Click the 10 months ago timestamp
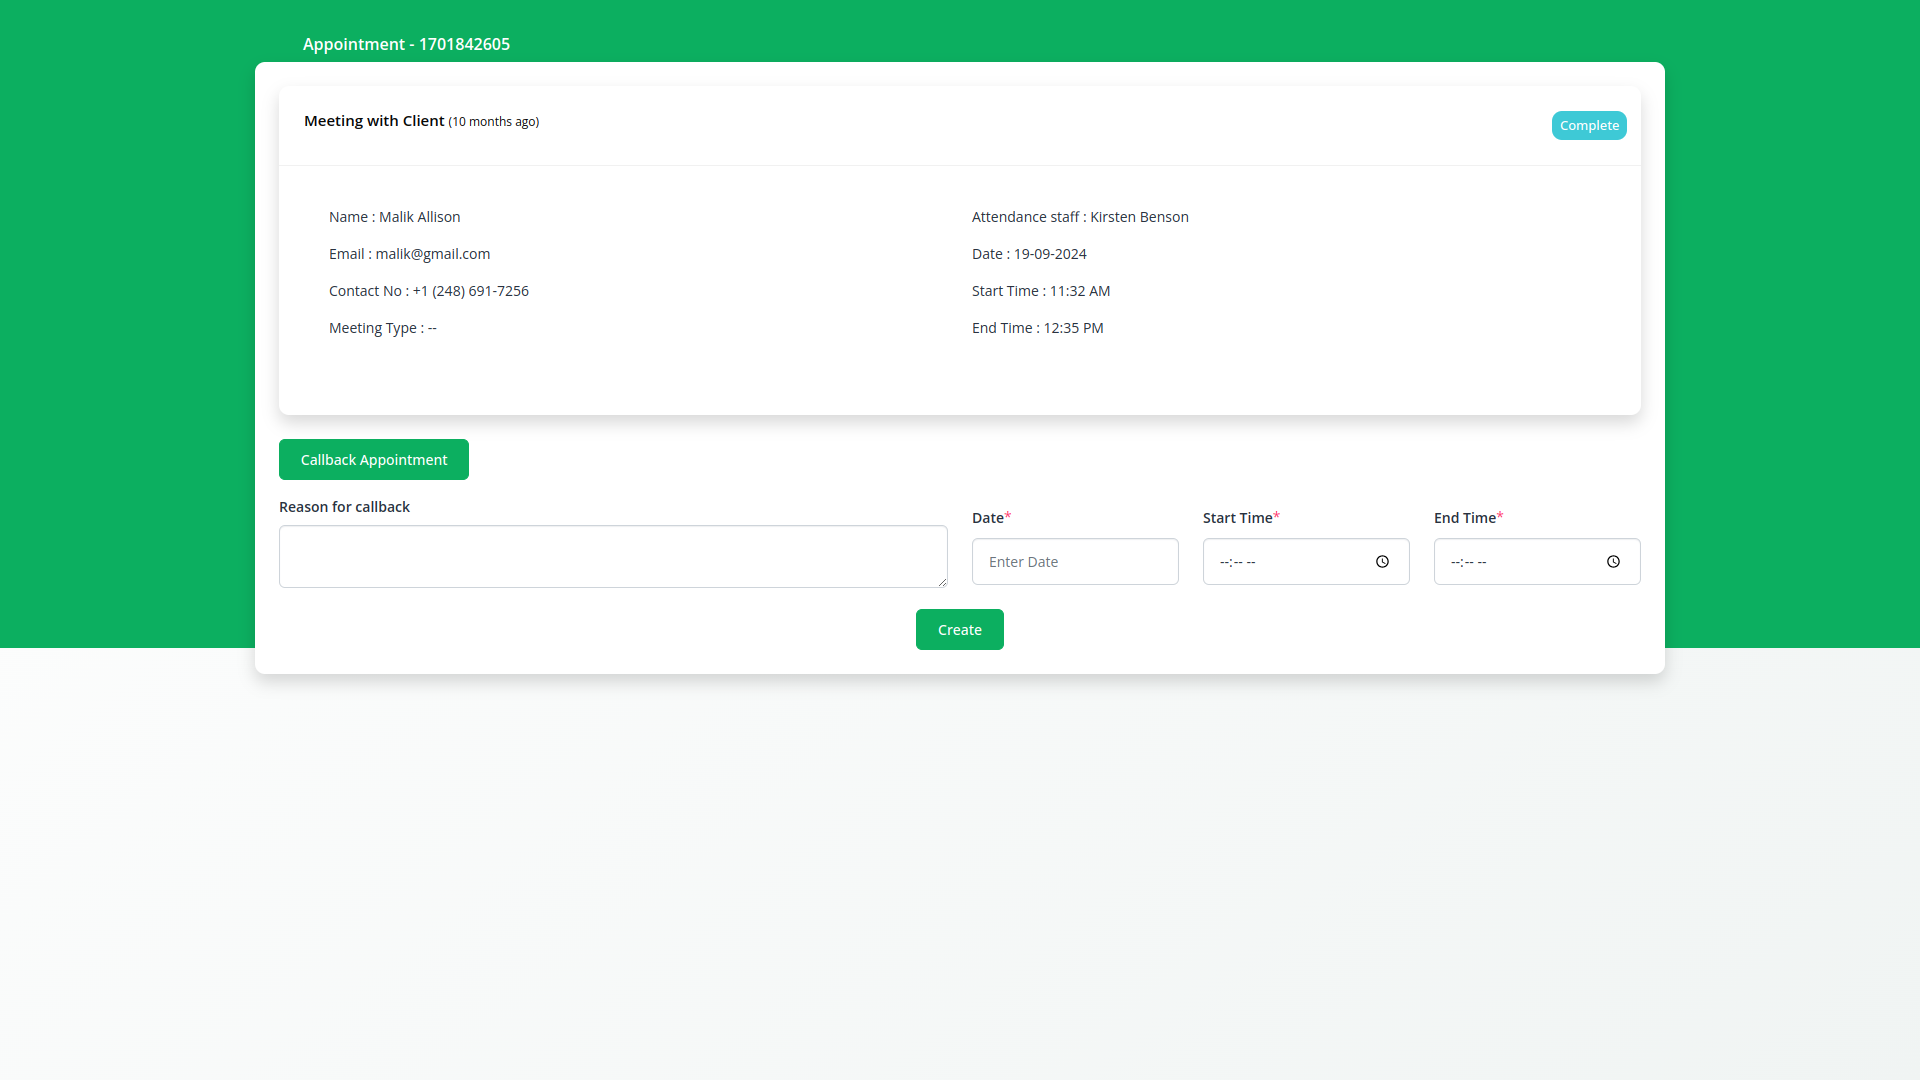The height and width of the screenshot is (1080, 1920). (494, 122)
